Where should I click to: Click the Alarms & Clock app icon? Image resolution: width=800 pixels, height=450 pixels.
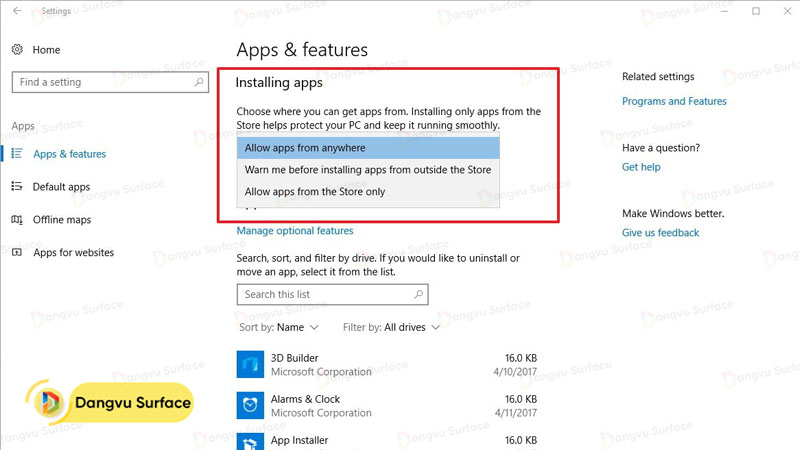tap(249, 405)
